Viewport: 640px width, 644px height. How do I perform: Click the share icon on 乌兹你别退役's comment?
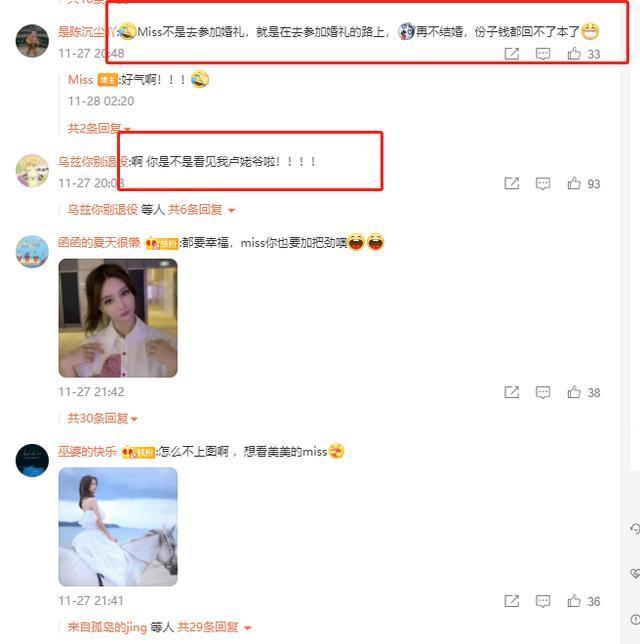tap(511, 183)
